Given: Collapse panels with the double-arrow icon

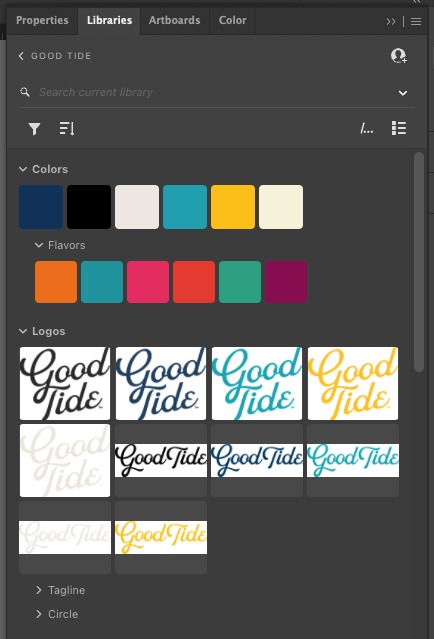Looking at the screenshot, I should (x=391, y=21).
